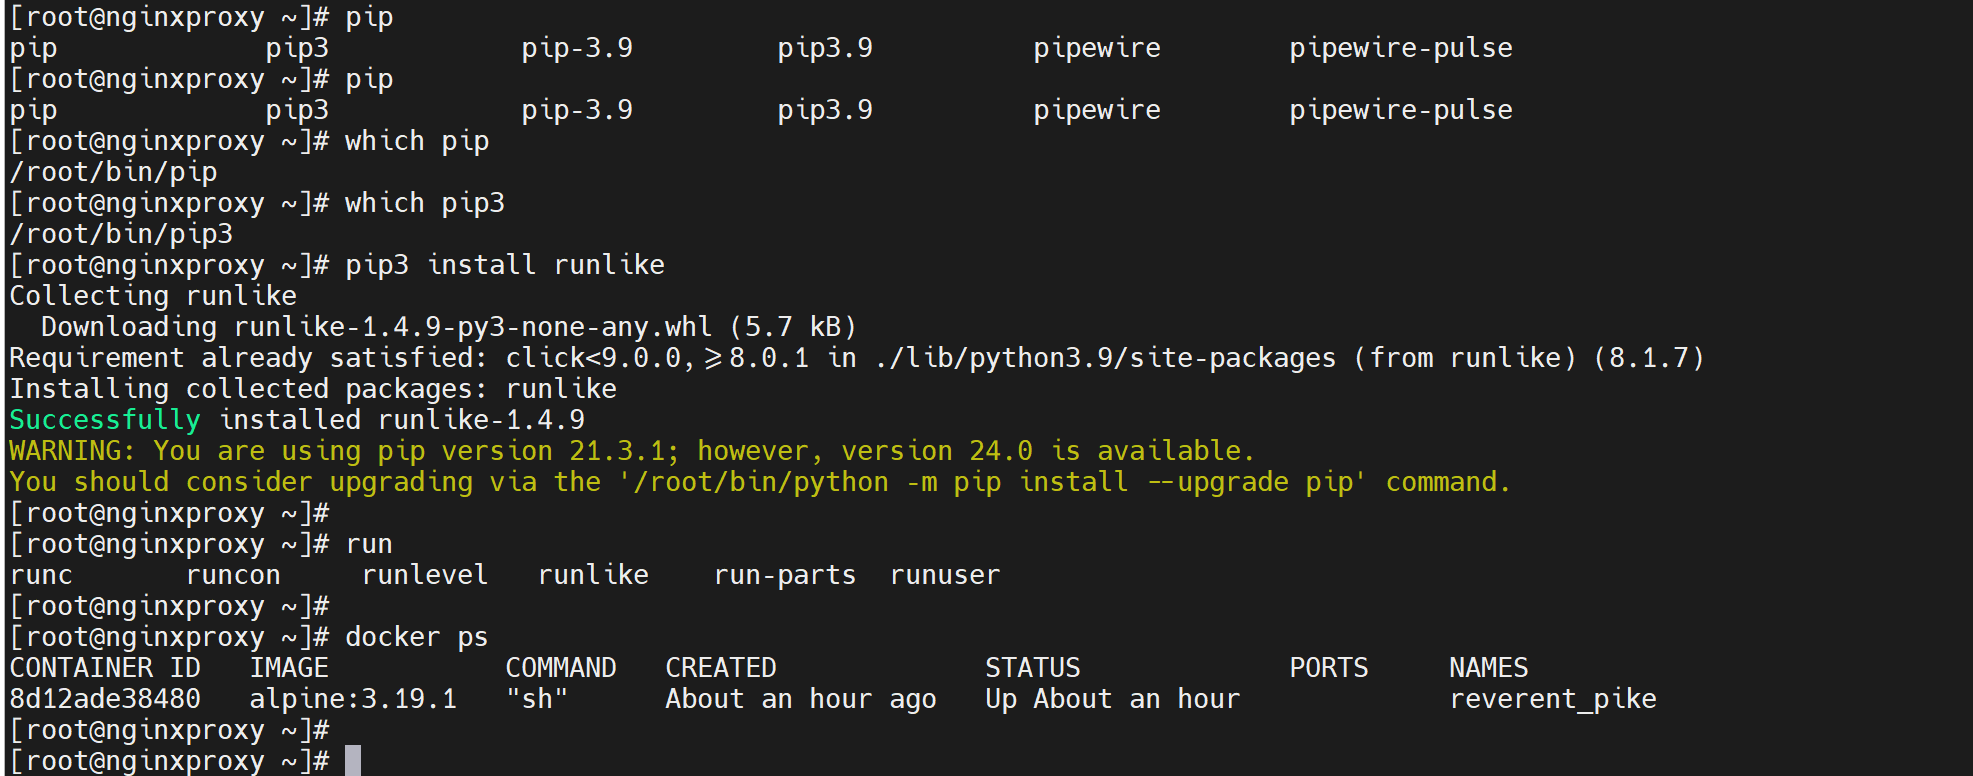Image resolution: width=1973 pixels, height=776 pixels.
Task: Click the cursor at the last prompt
Action: tap(352, 760)
